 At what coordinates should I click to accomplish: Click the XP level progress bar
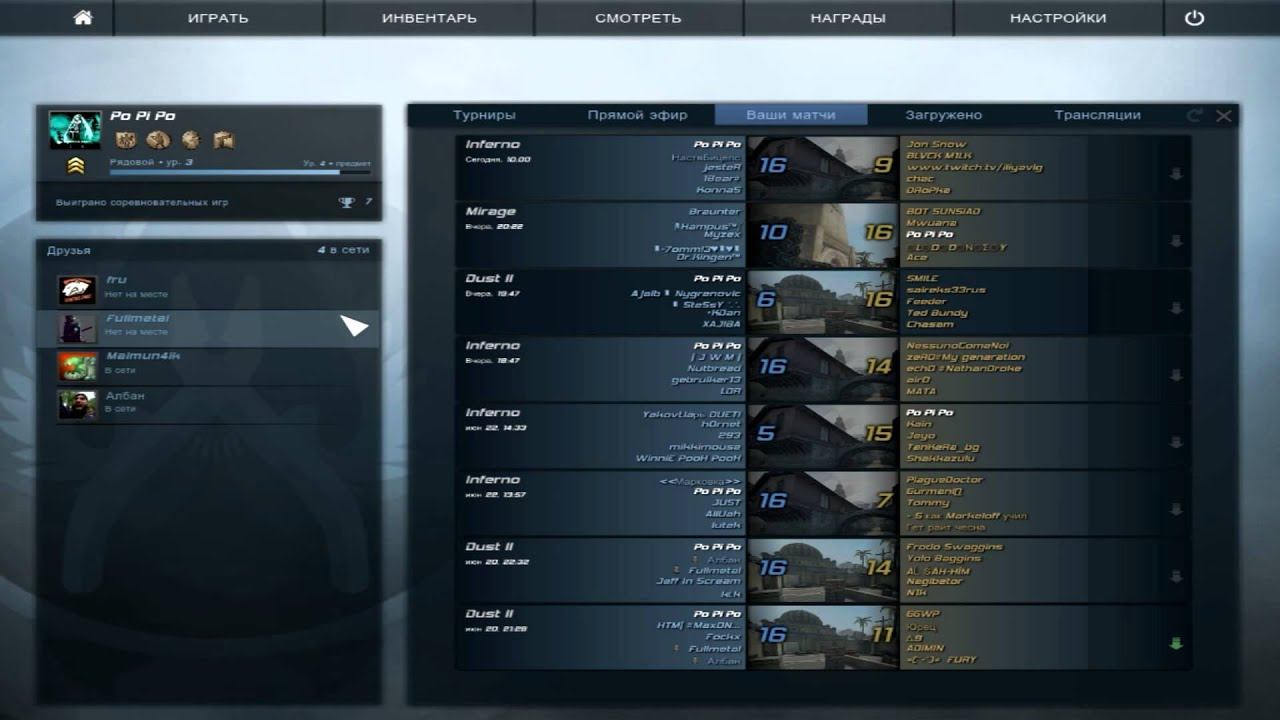(240, 172)
